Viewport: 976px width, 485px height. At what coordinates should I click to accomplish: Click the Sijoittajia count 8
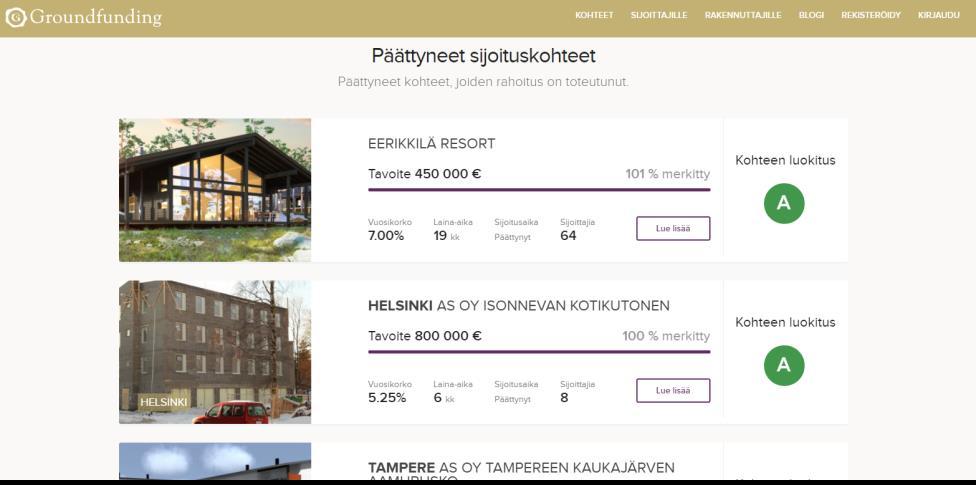[x=564, y=397]
